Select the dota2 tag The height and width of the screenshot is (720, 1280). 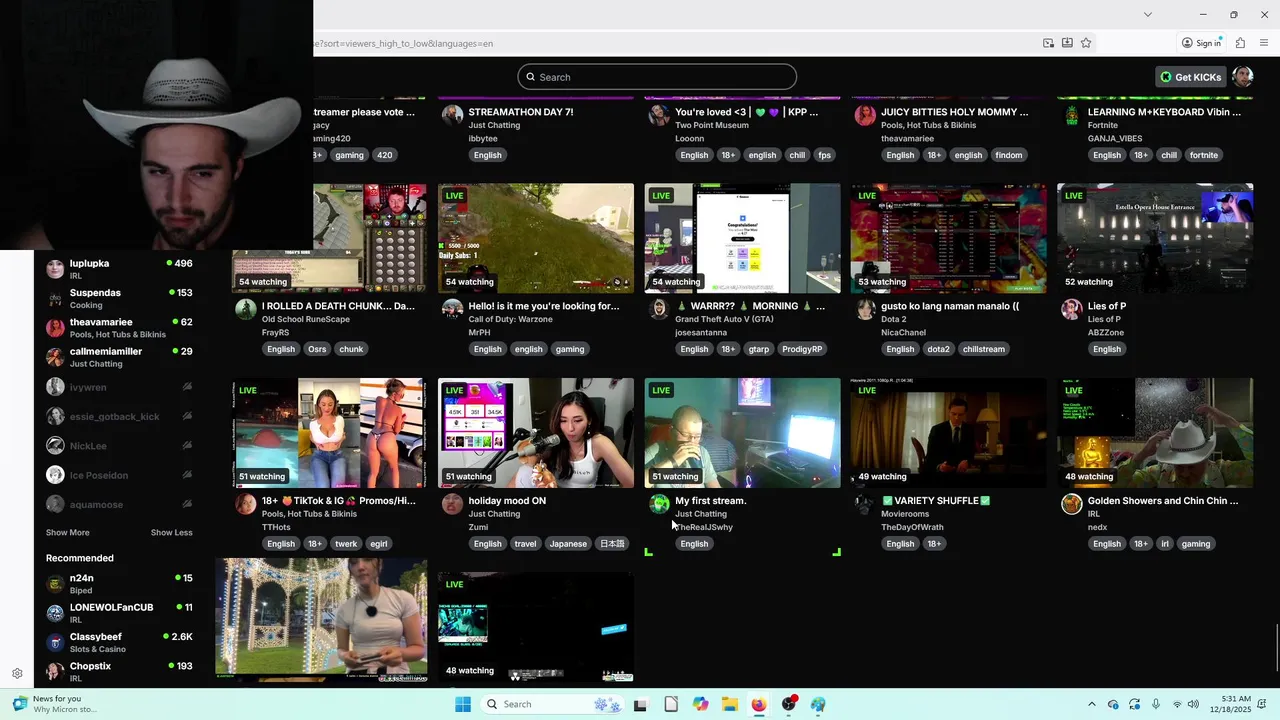[938, 349]
